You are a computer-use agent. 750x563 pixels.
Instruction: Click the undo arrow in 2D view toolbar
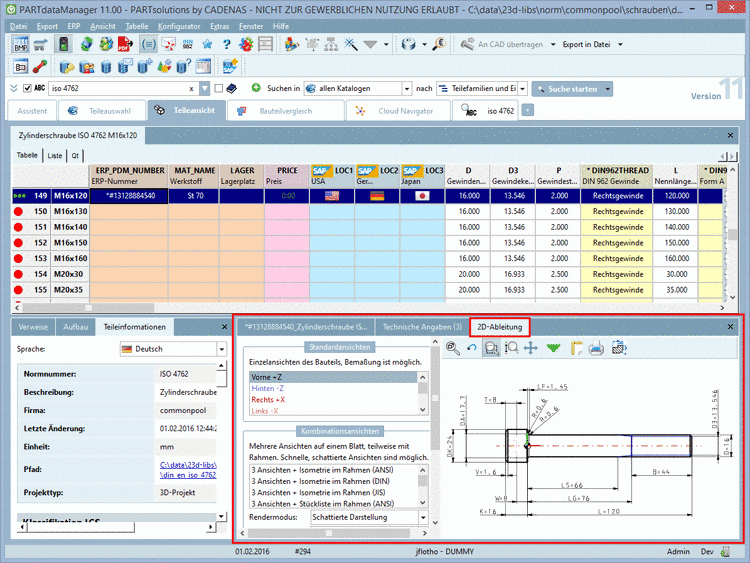(472, 348)
